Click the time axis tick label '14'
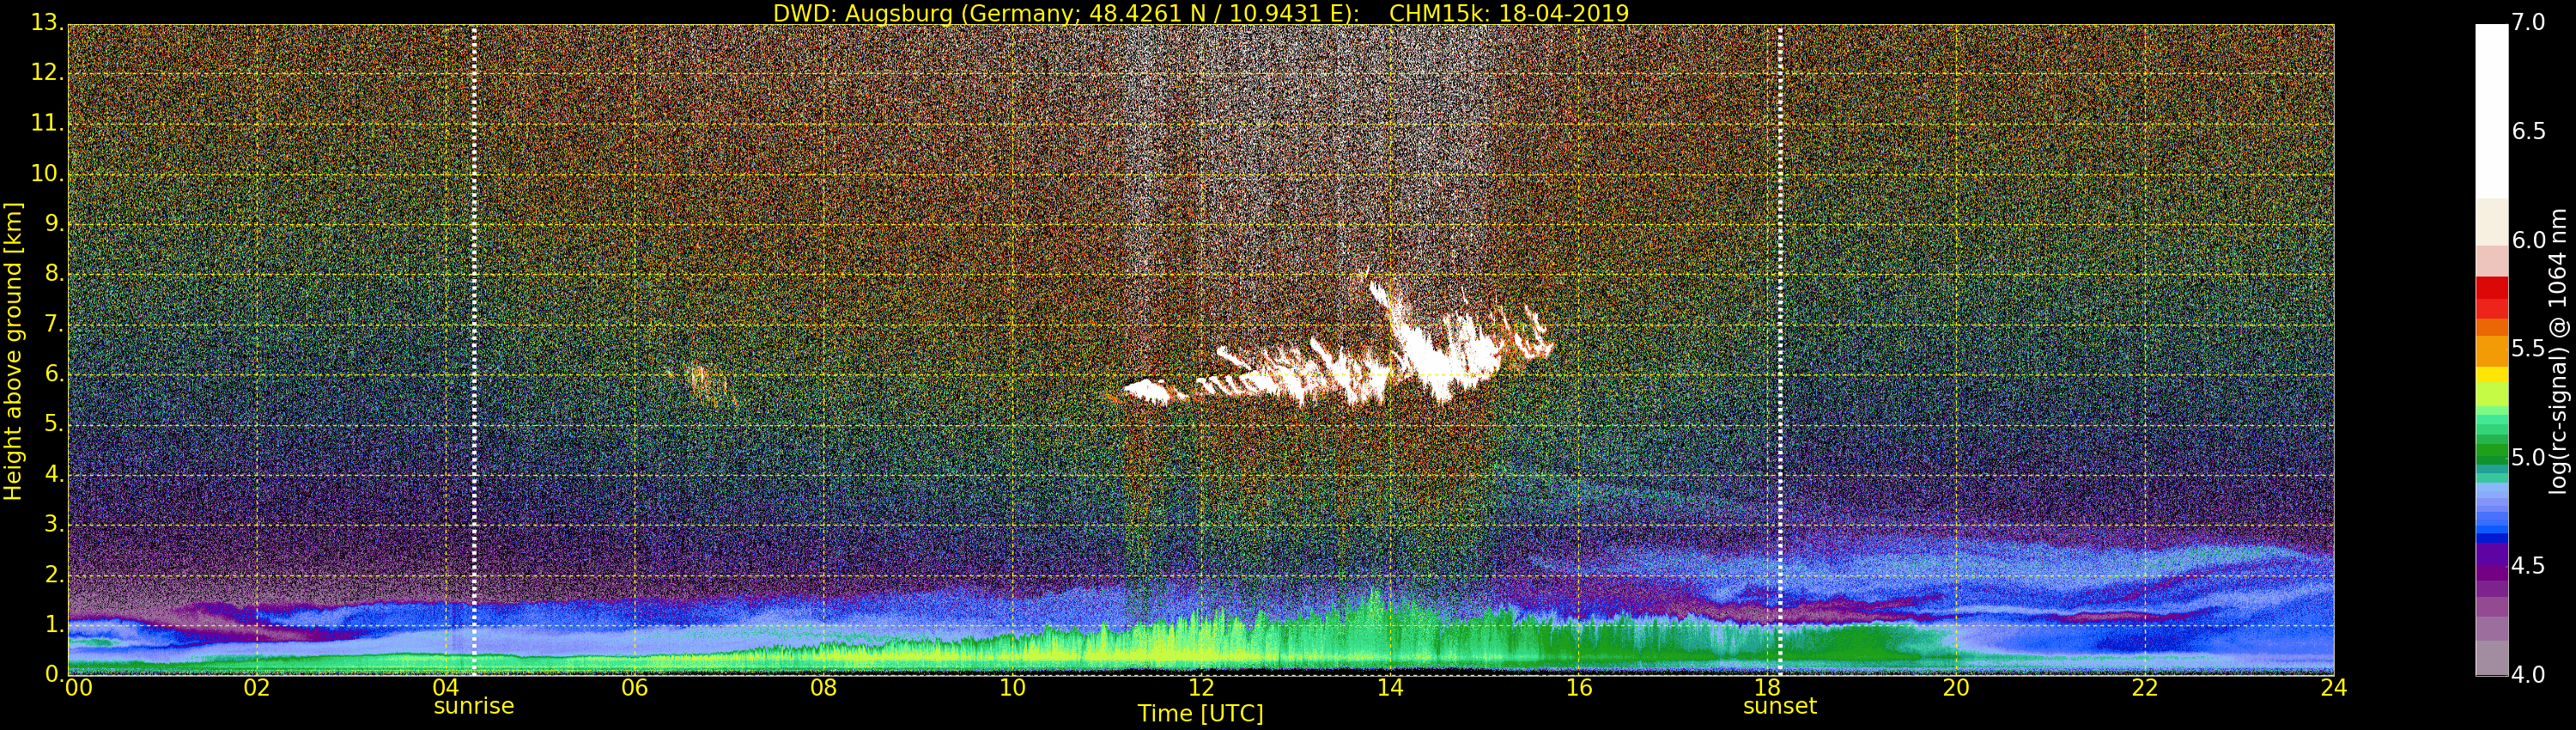 point(1390,688)
